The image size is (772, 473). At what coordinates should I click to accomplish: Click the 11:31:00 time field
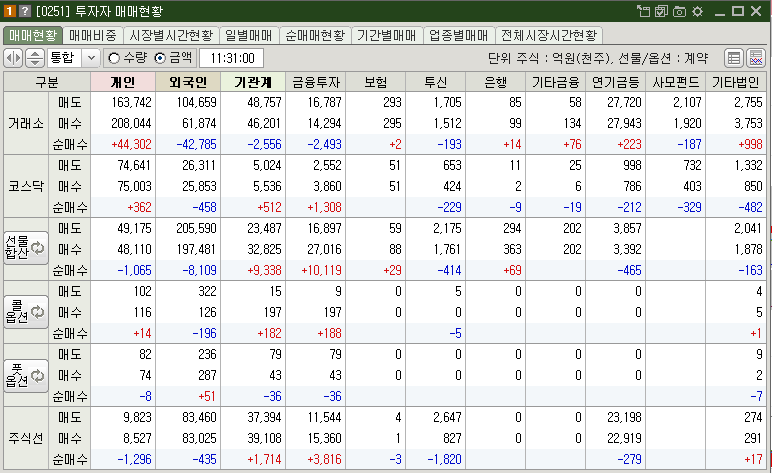point(231,58)
